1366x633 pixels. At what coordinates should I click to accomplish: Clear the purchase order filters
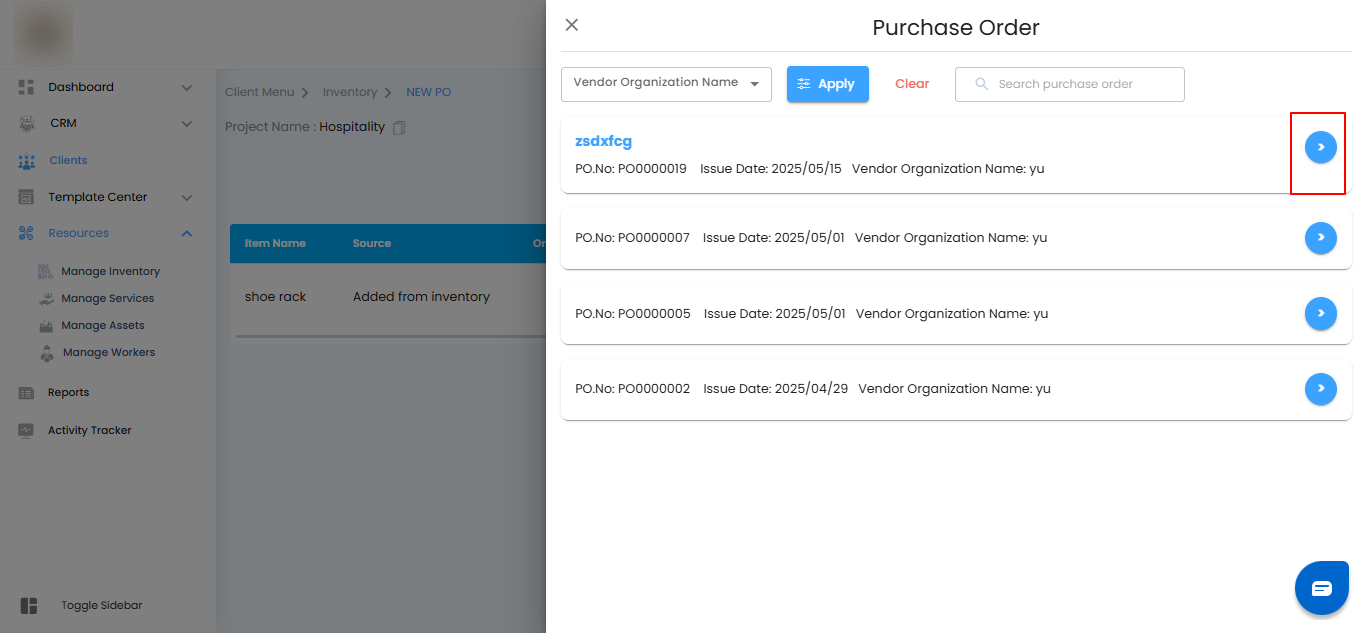click(x=912, y=84)
